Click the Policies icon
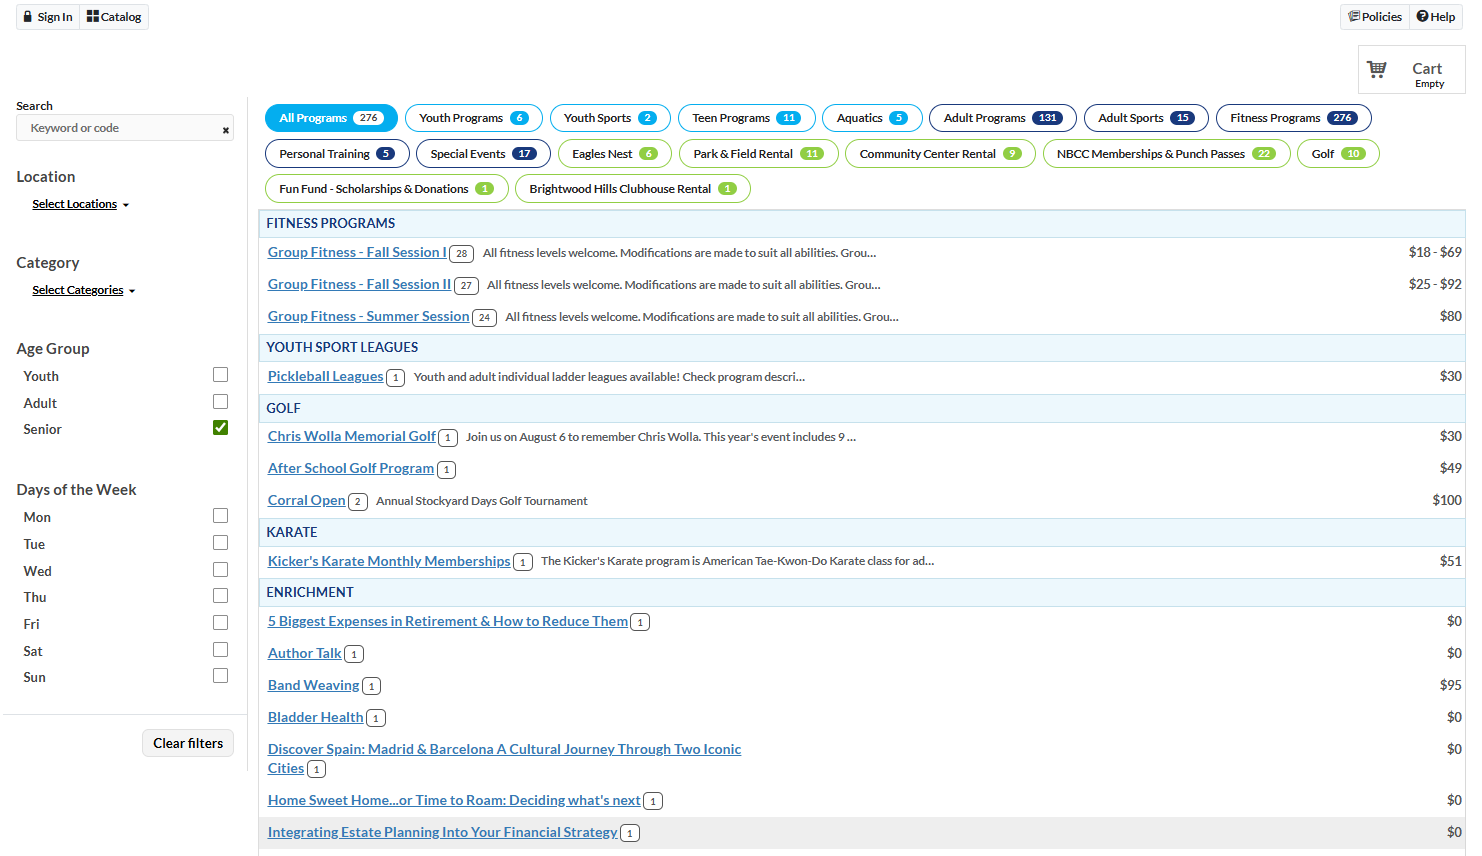The width and height of the screenshot is (1482, 856). pos(1354,16)
